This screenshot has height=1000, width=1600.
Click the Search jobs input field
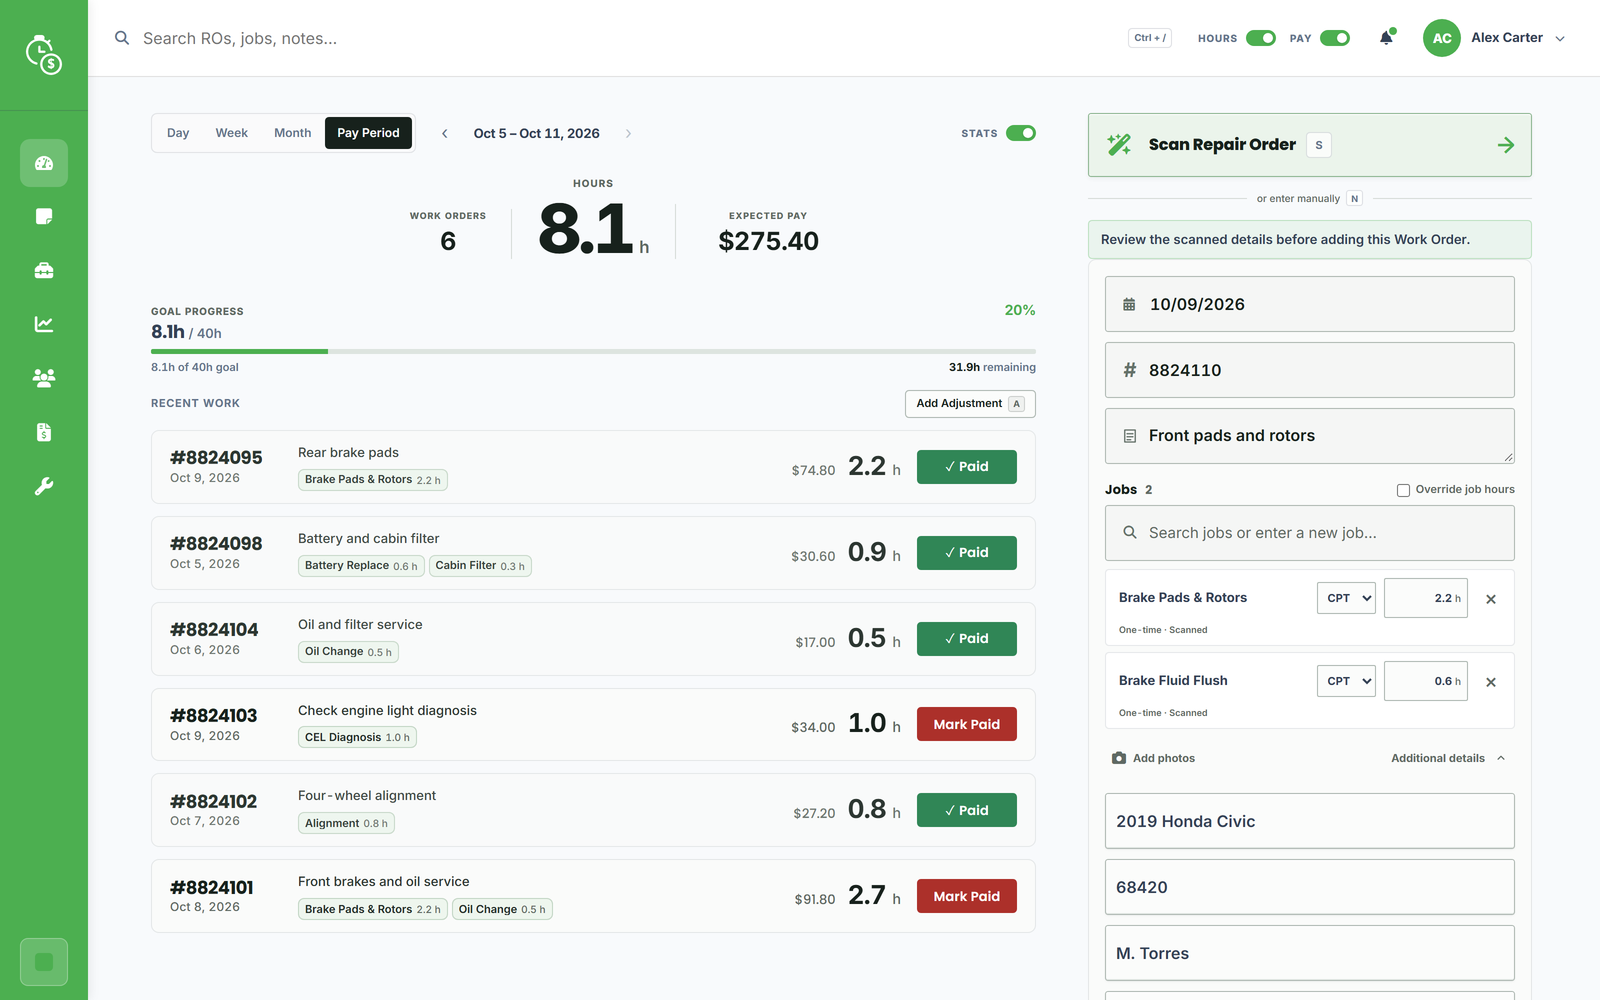1310,533
